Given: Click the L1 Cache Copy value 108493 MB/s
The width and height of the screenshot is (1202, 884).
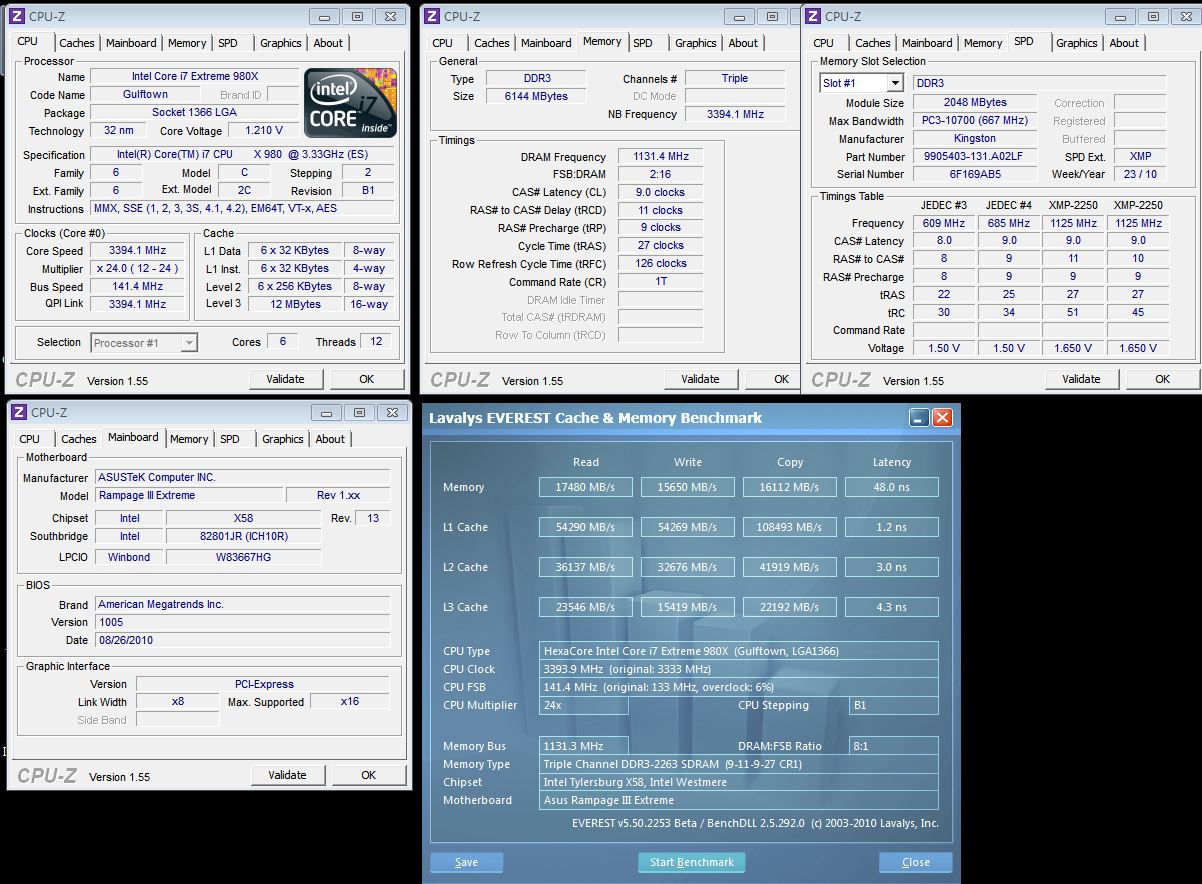Looking at the screenshot, I should point(790,527).
